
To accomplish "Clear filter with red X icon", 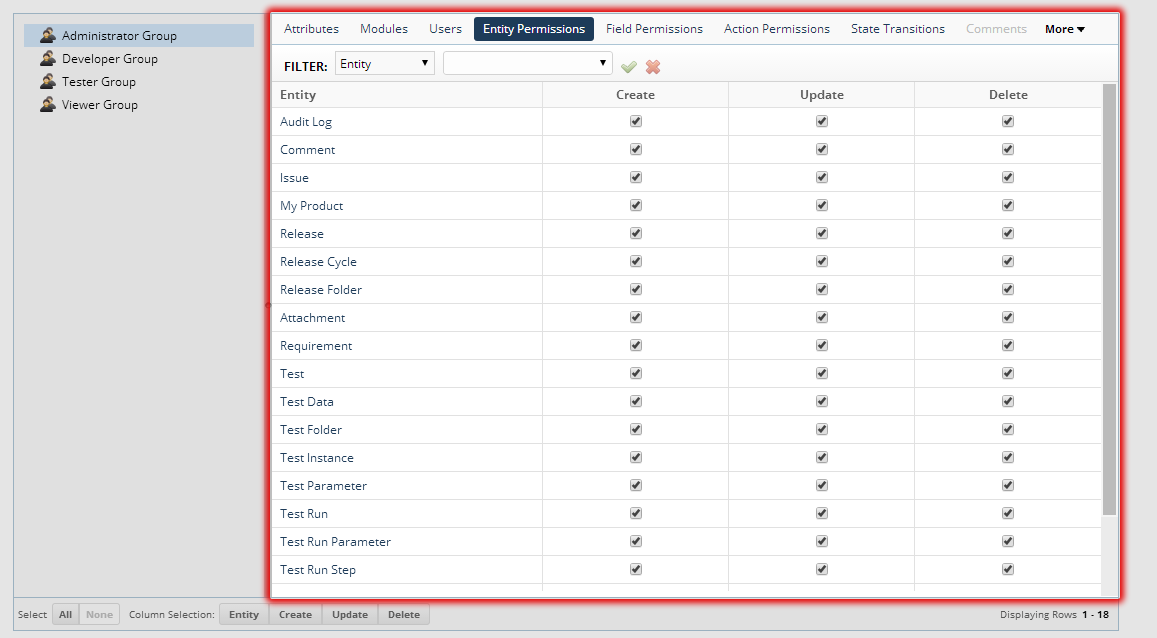I will point(653,67).
